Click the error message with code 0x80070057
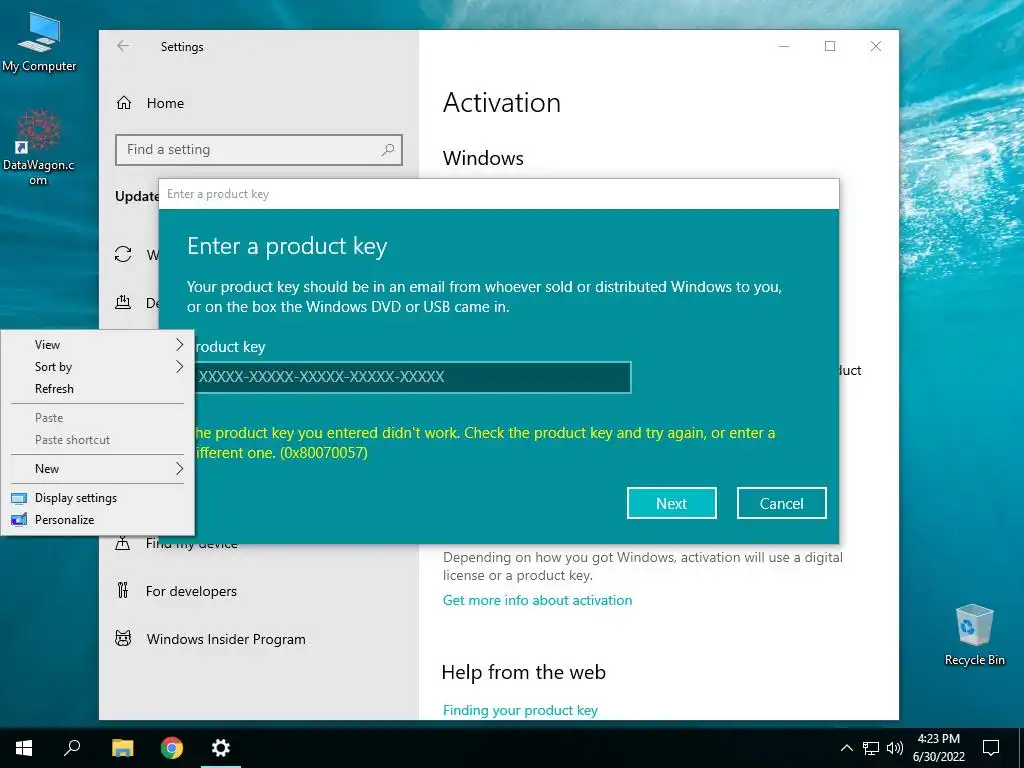Screen dimensions: 1024x768 (483, 443)
